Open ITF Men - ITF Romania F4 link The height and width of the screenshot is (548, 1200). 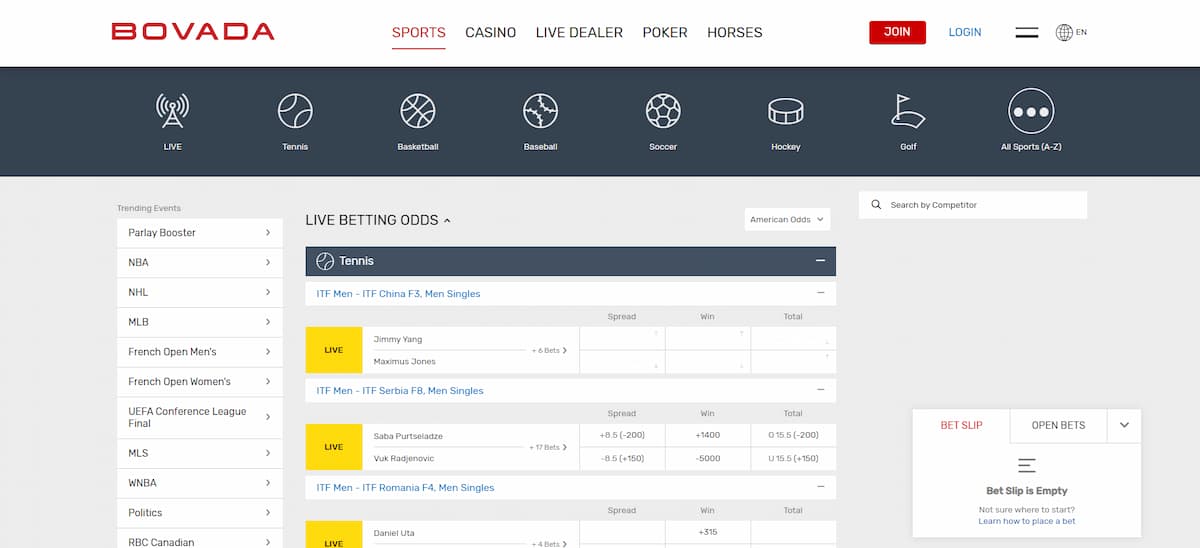pos(405,488)
